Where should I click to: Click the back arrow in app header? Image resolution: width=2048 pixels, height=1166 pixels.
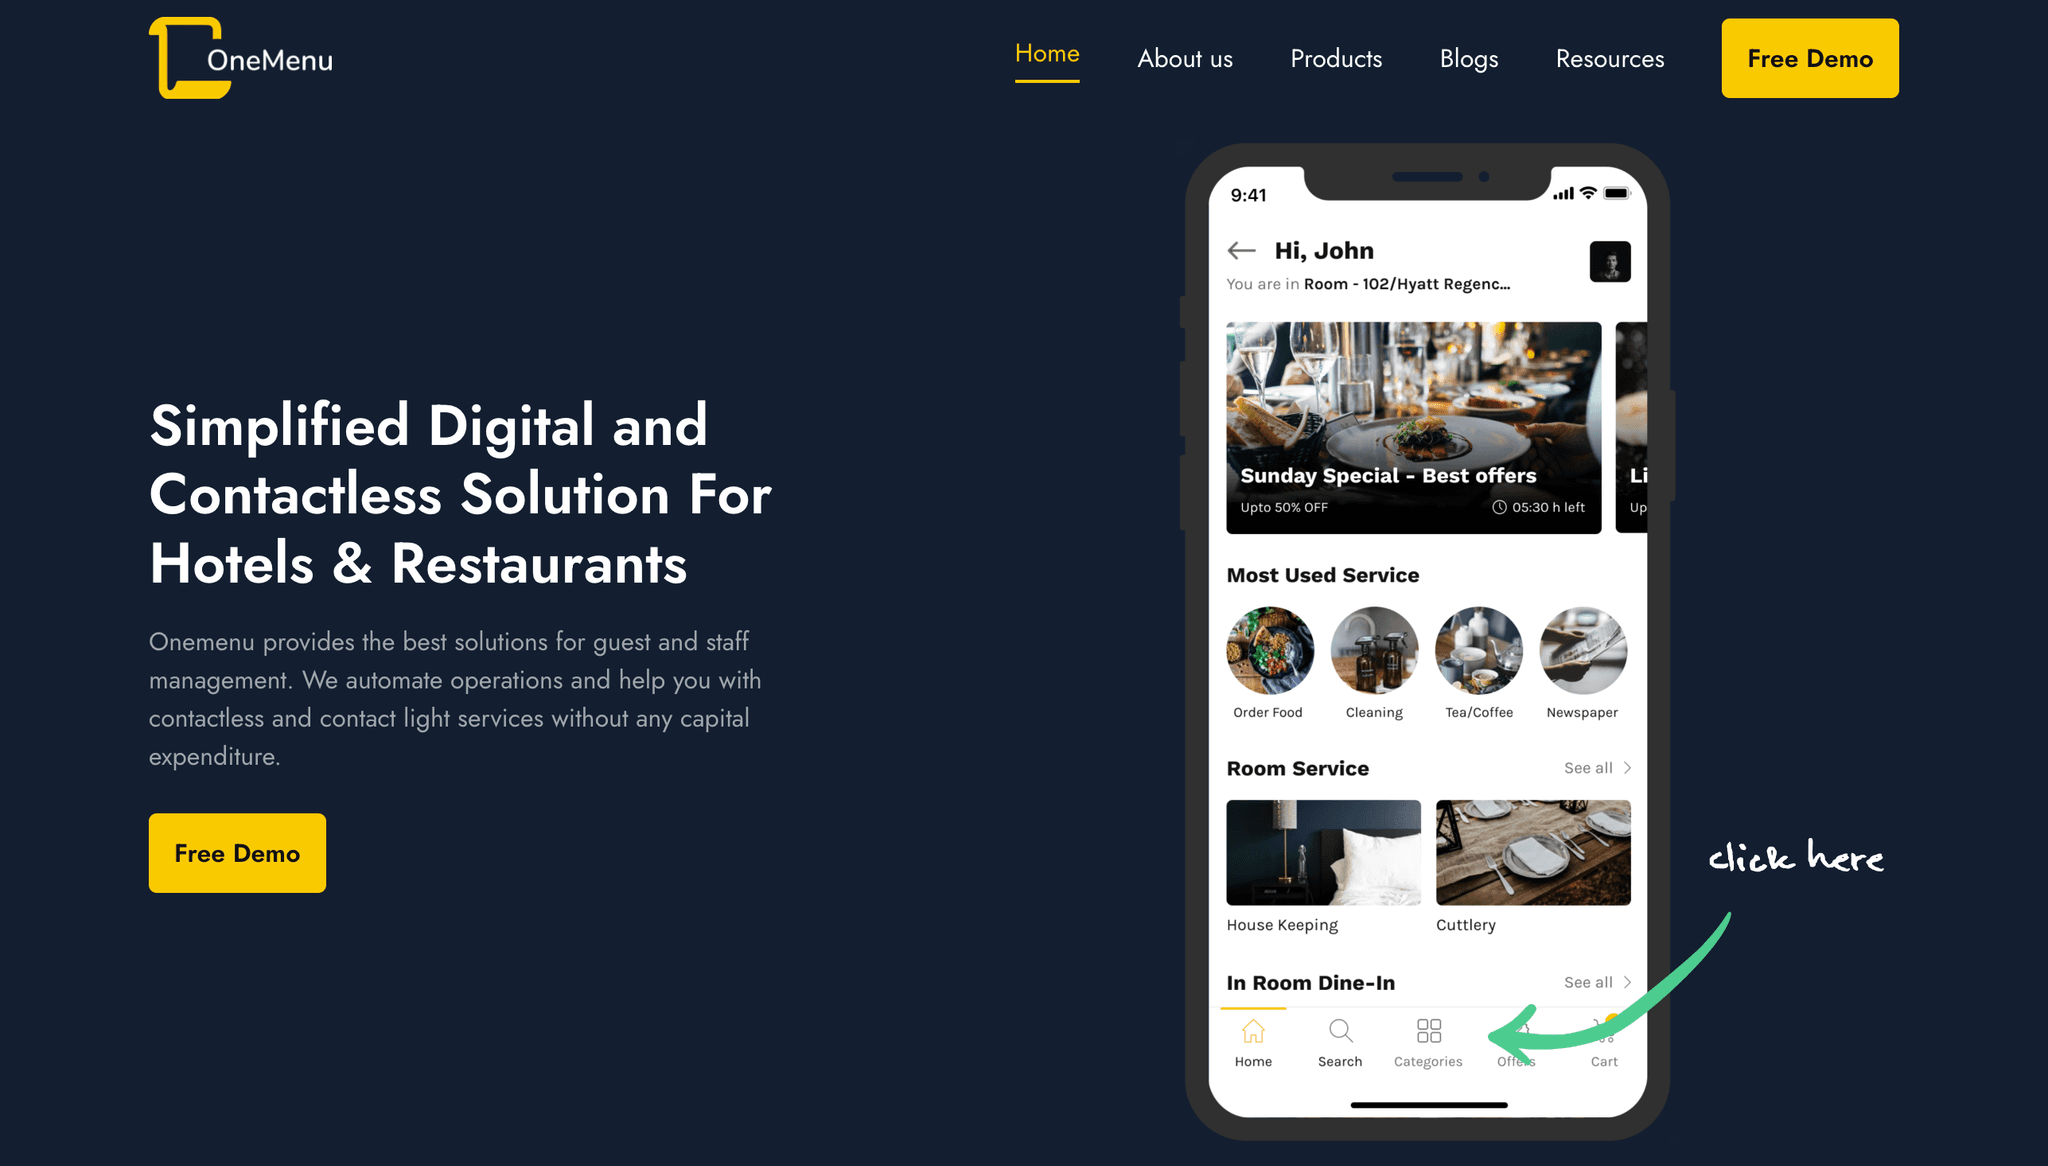[x=1241, y=249]
